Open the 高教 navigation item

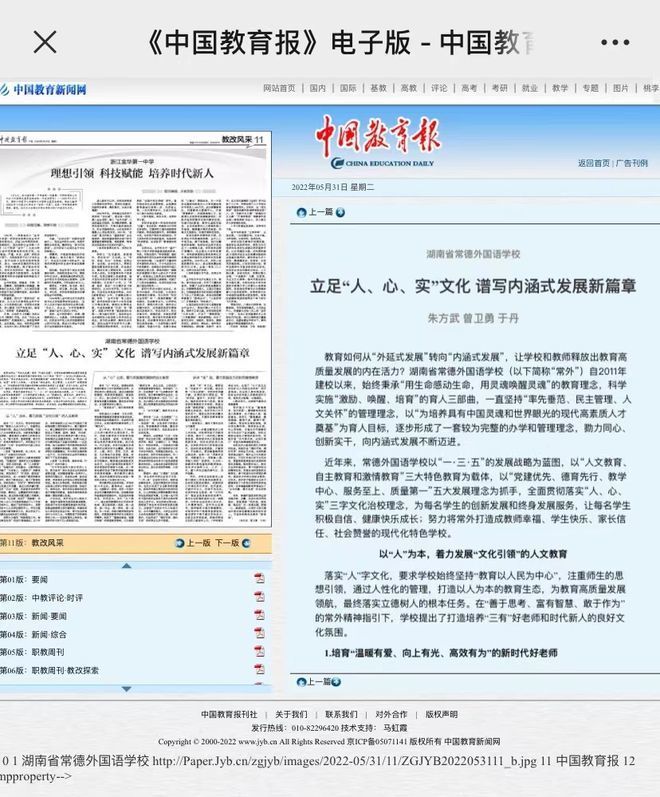409,88
